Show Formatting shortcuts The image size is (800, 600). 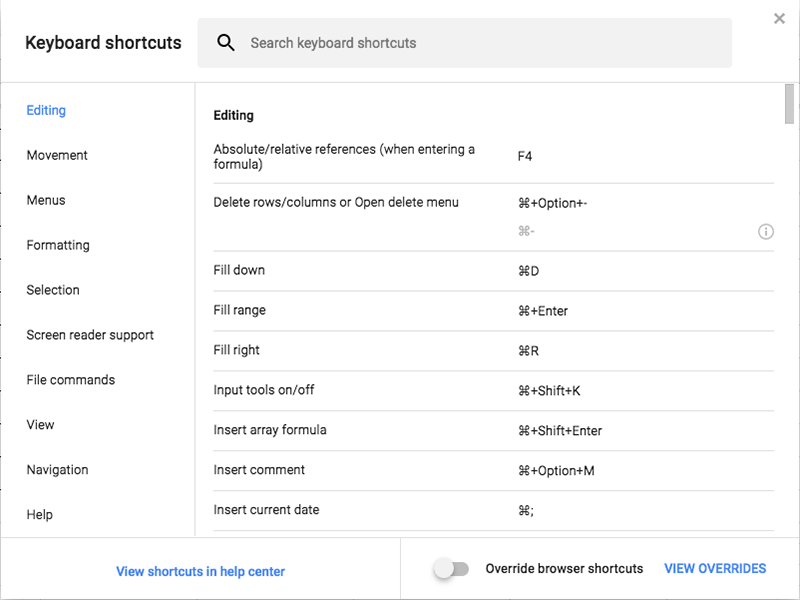coord(58,245)
